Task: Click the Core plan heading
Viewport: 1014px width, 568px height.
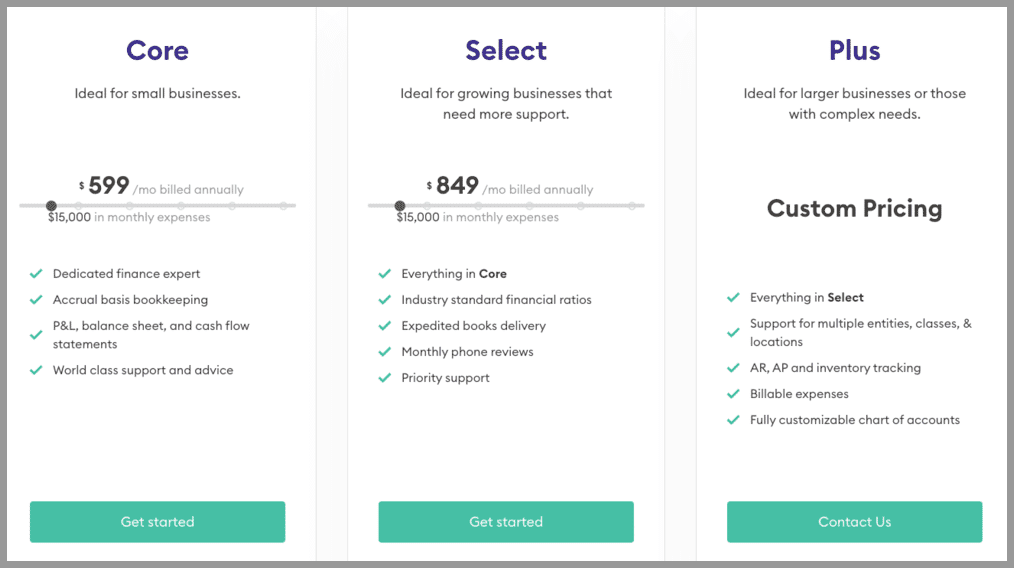Action: click(157, 50)
